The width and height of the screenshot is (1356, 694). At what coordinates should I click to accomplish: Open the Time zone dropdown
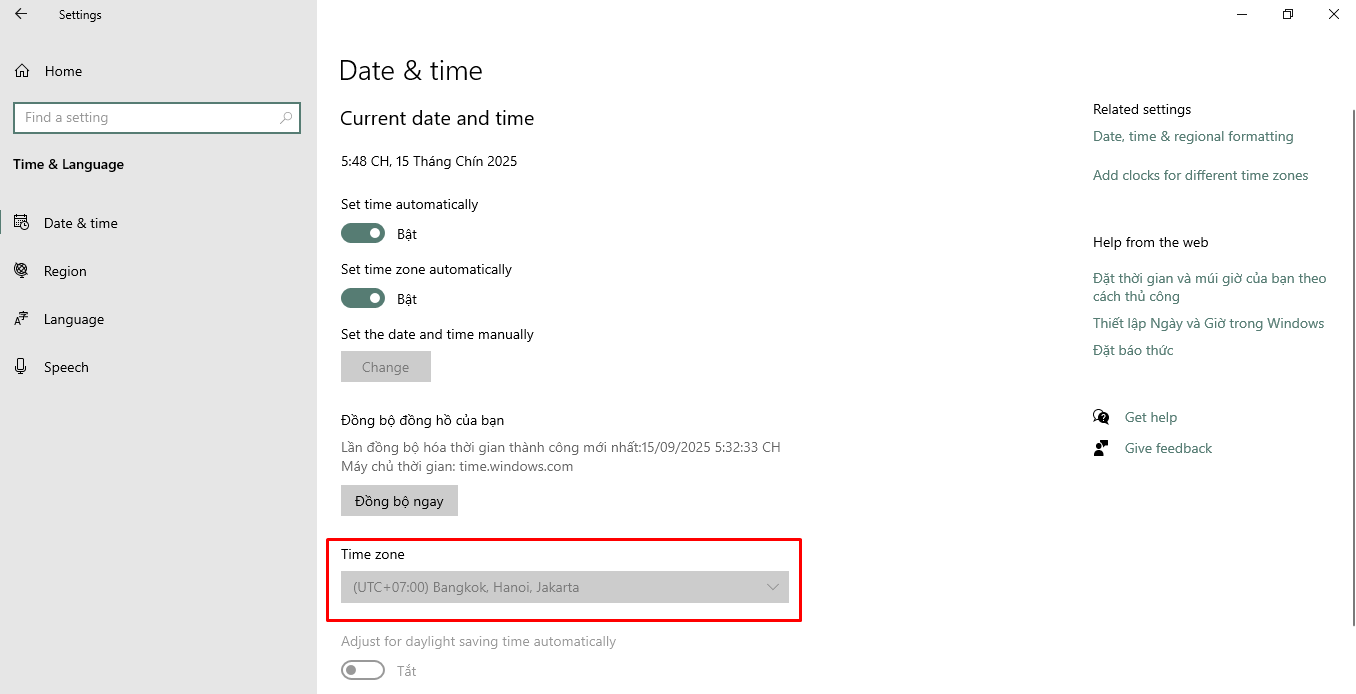pos(565,587)
